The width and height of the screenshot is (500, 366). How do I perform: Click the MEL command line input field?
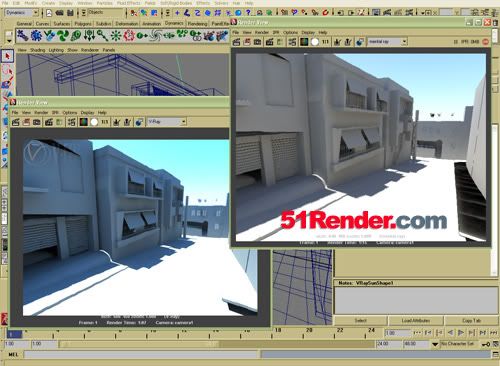(141, 355)
